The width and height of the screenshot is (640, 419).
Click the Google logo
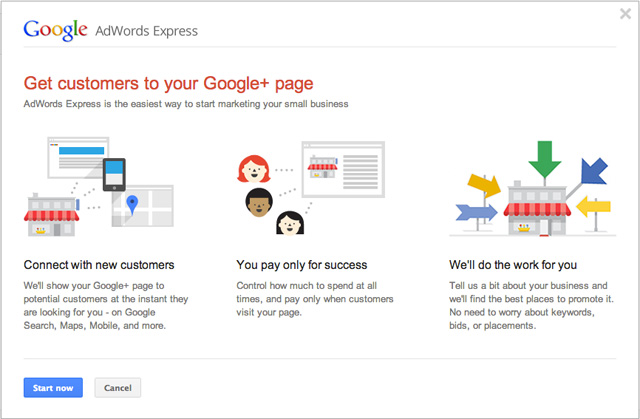55,30
